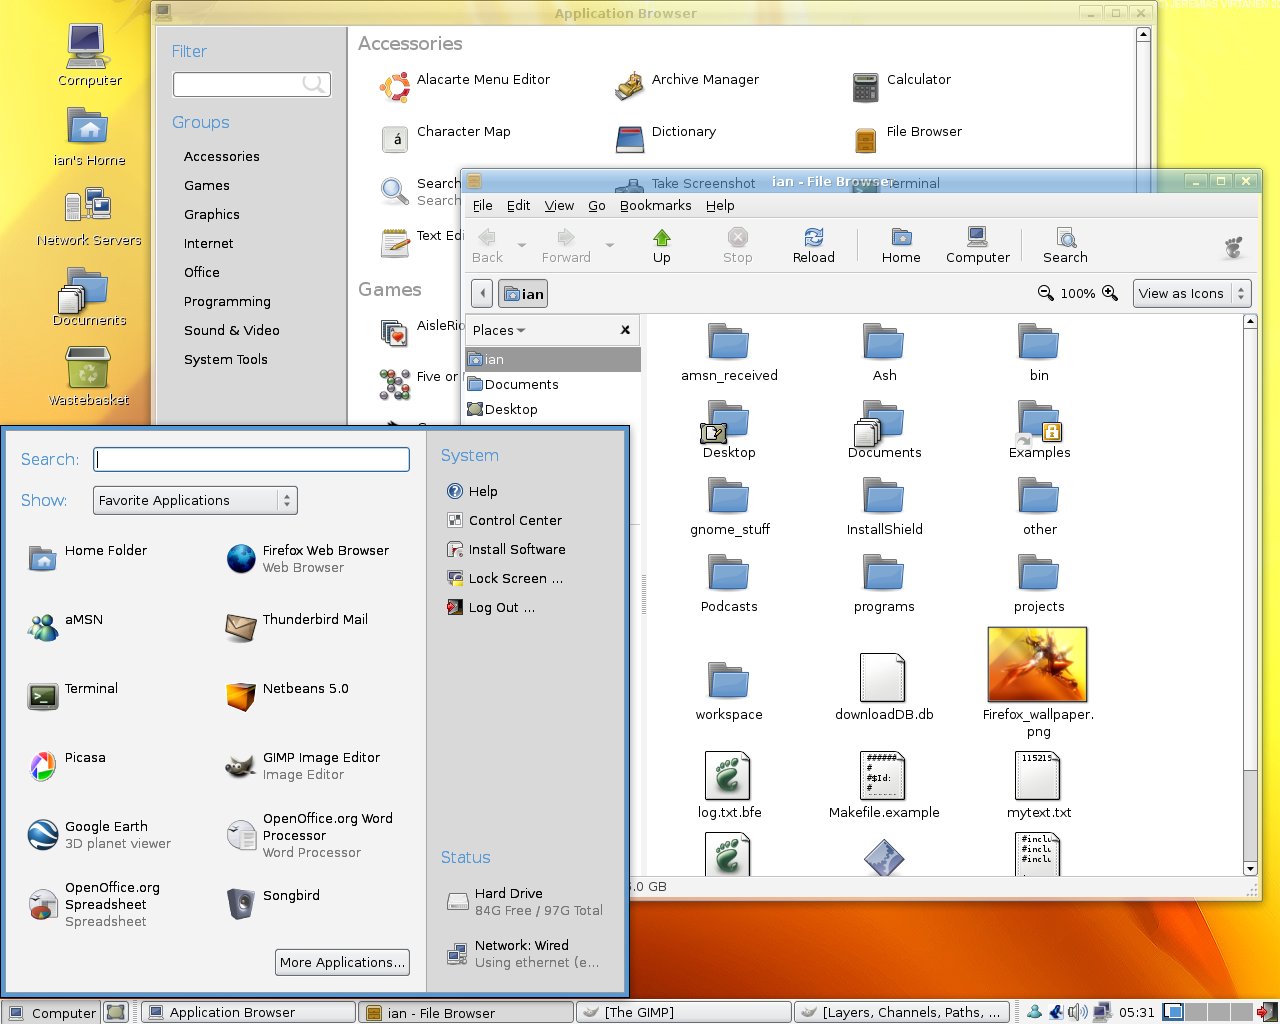Viewport: 1280px width, 1024px height.
Task: Open the Back history dropdown arrow
Action: pyautogui.click(x=522, y=244)
